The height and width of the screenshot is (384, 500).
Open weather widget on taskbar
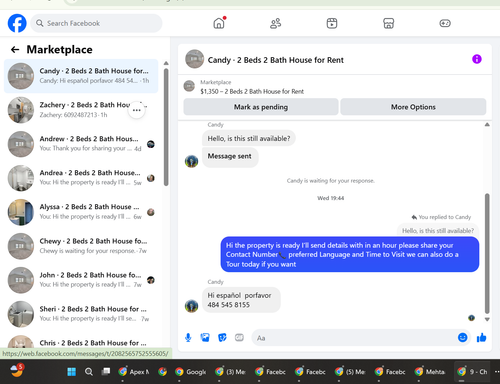[17, 370]
